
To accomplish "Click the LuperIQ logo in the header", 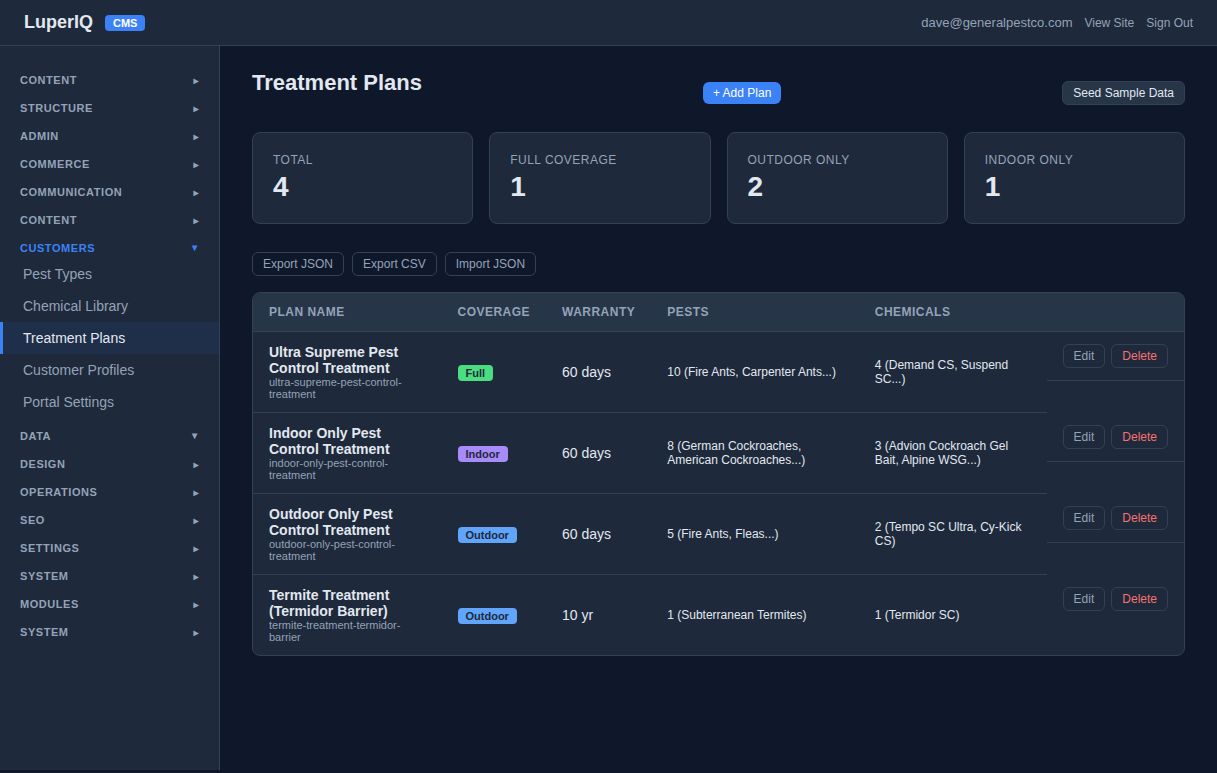I will pos(58,21).
